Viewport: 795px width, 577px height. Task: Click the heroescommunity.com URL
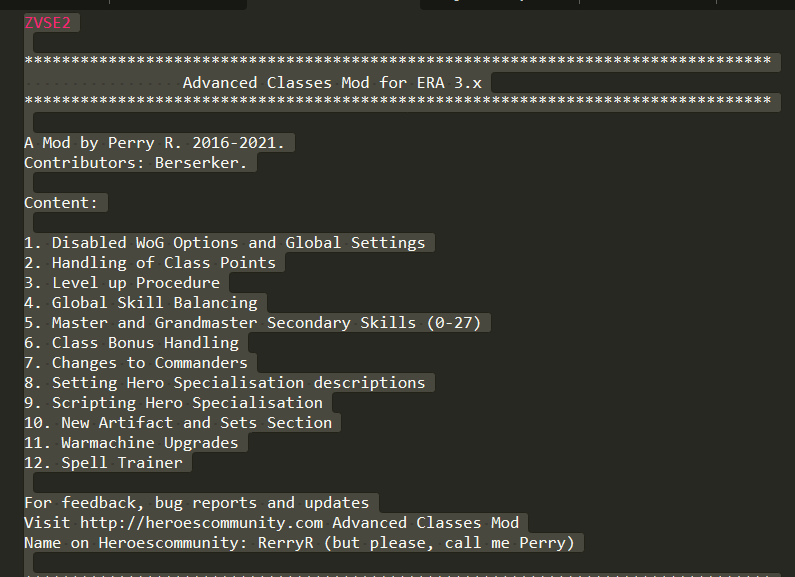(x=201, y=523)
